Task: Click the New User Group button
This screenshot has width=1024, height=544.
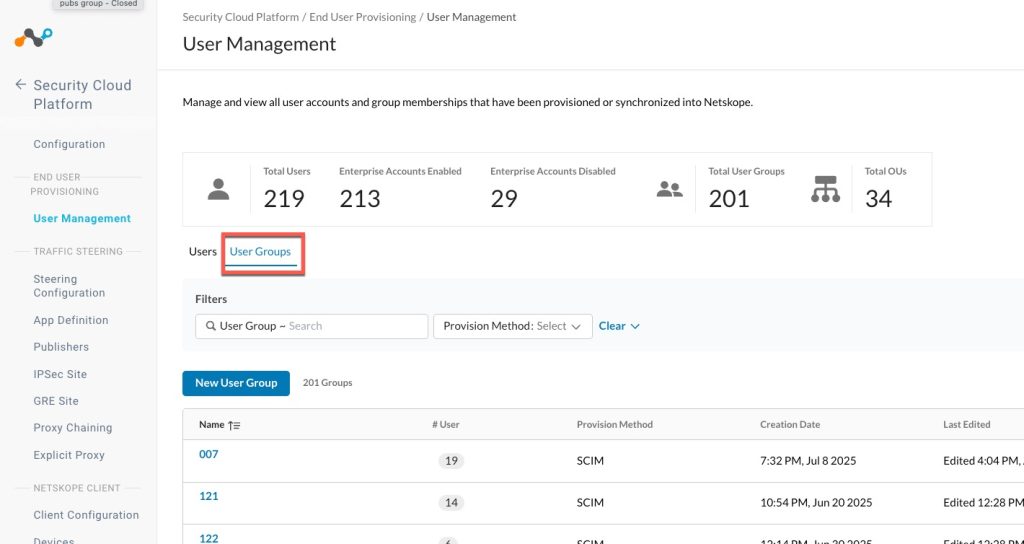Action: [x=236, y=383]
